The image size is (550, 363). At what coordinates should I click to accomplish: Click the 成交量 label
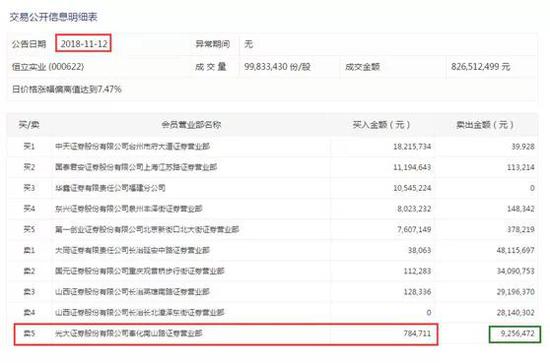pyautogui.click(x=210, y=67)
